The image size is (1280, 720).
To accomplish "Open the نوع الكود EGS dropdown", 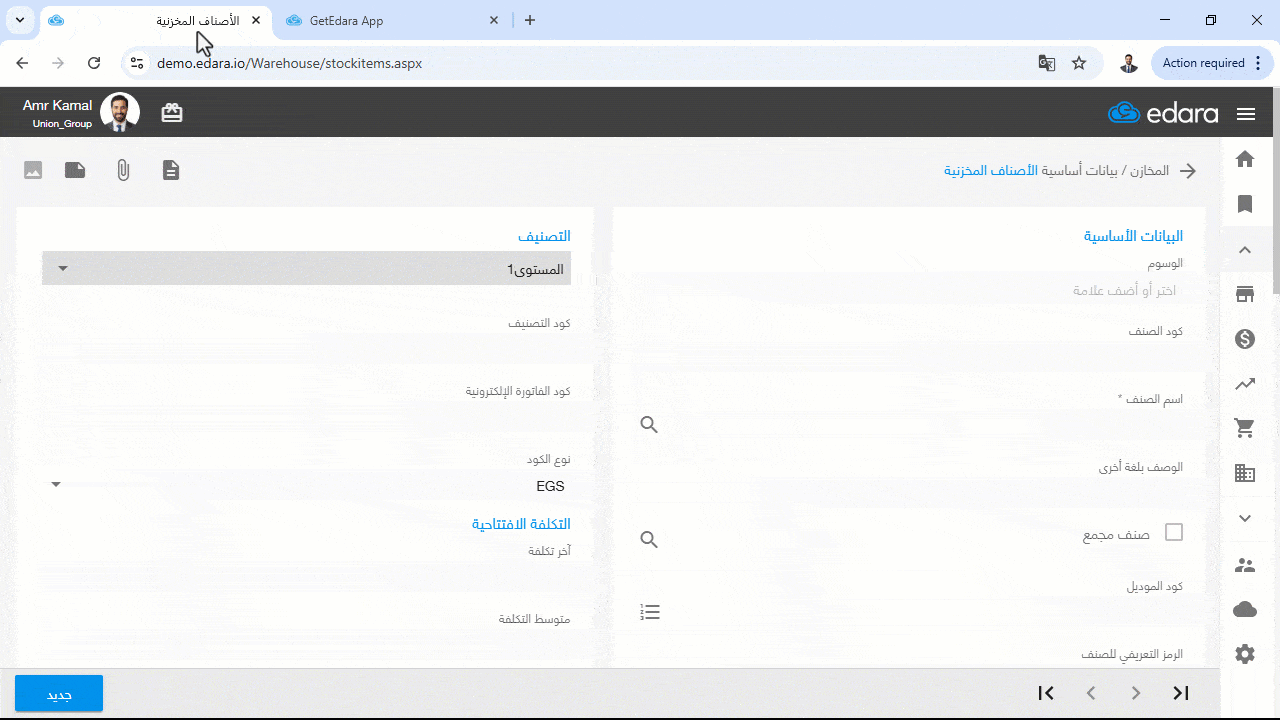I will pos(306,486).
